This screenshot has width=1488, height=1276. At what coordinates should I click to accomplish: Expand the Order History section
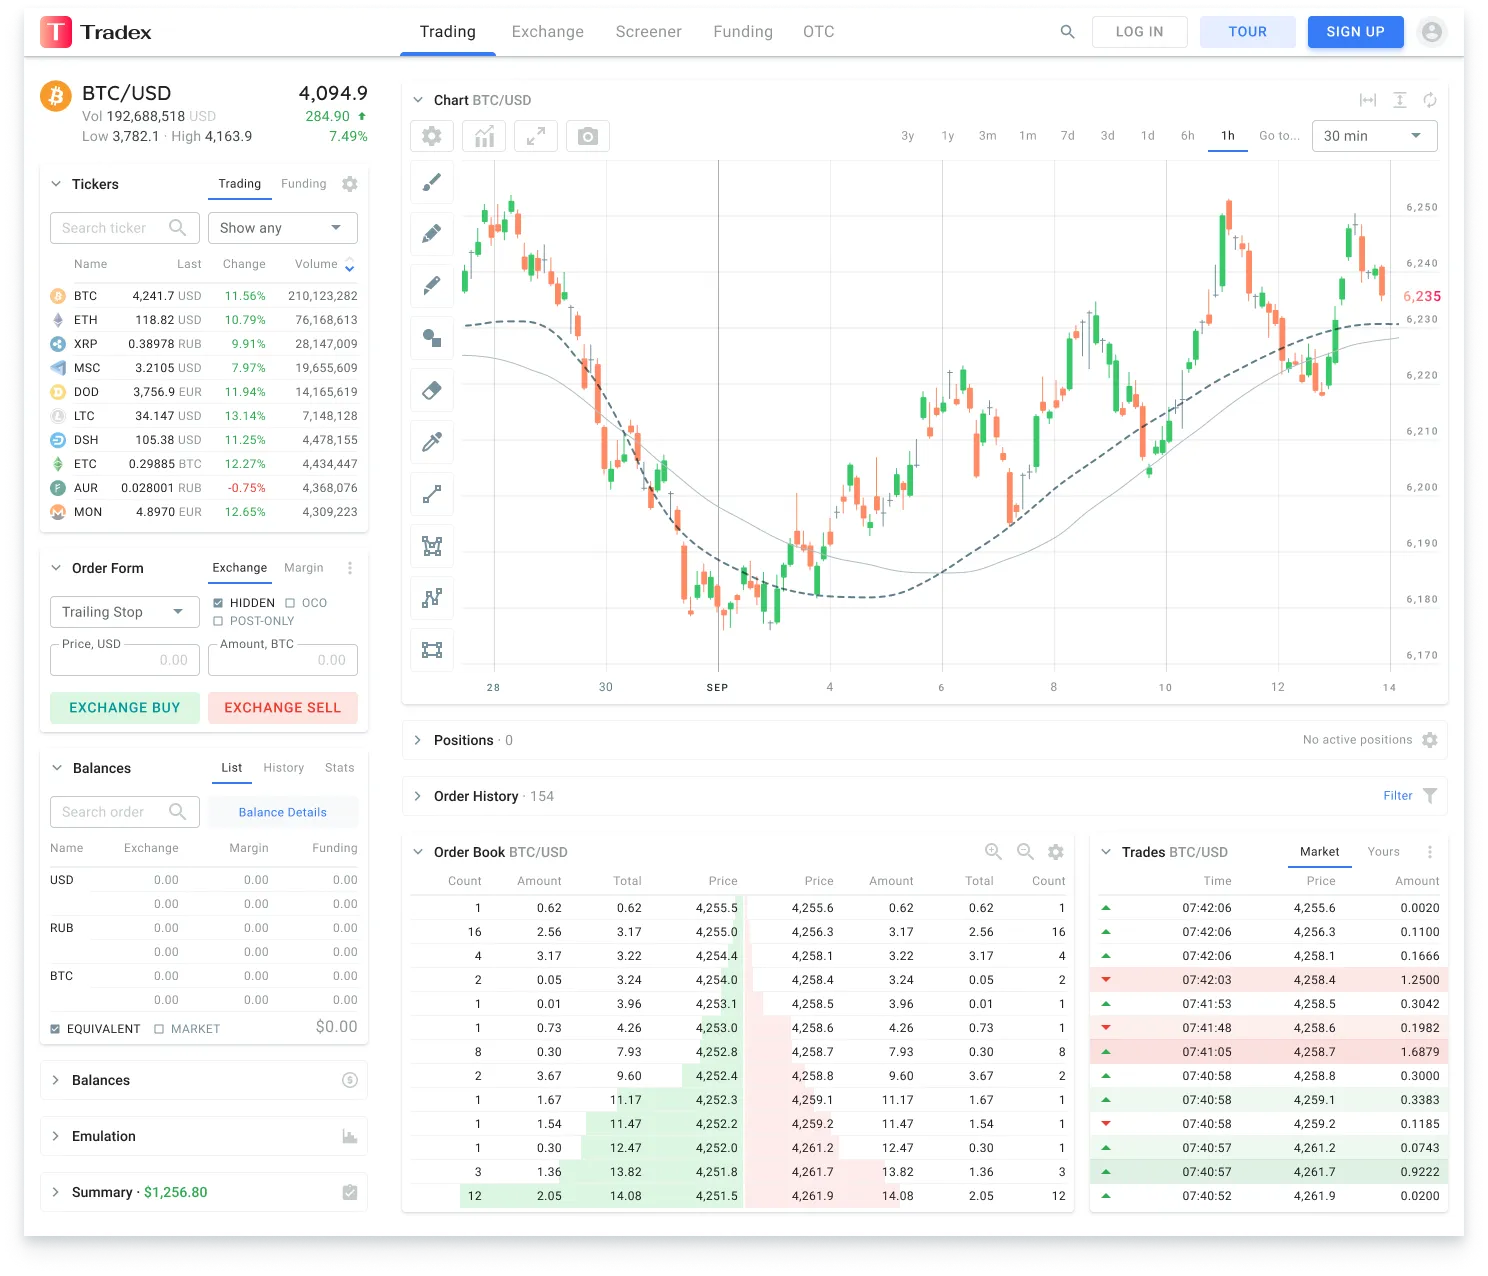click(417, 796)
